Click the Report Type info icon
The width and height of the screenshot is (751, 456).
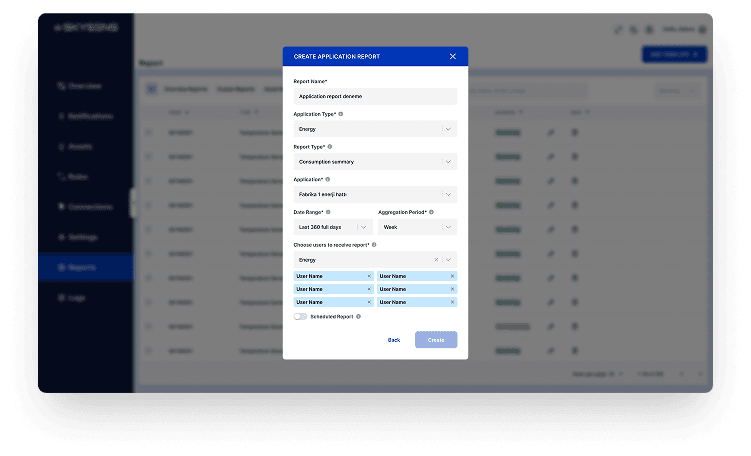click(x=330, y=146)
